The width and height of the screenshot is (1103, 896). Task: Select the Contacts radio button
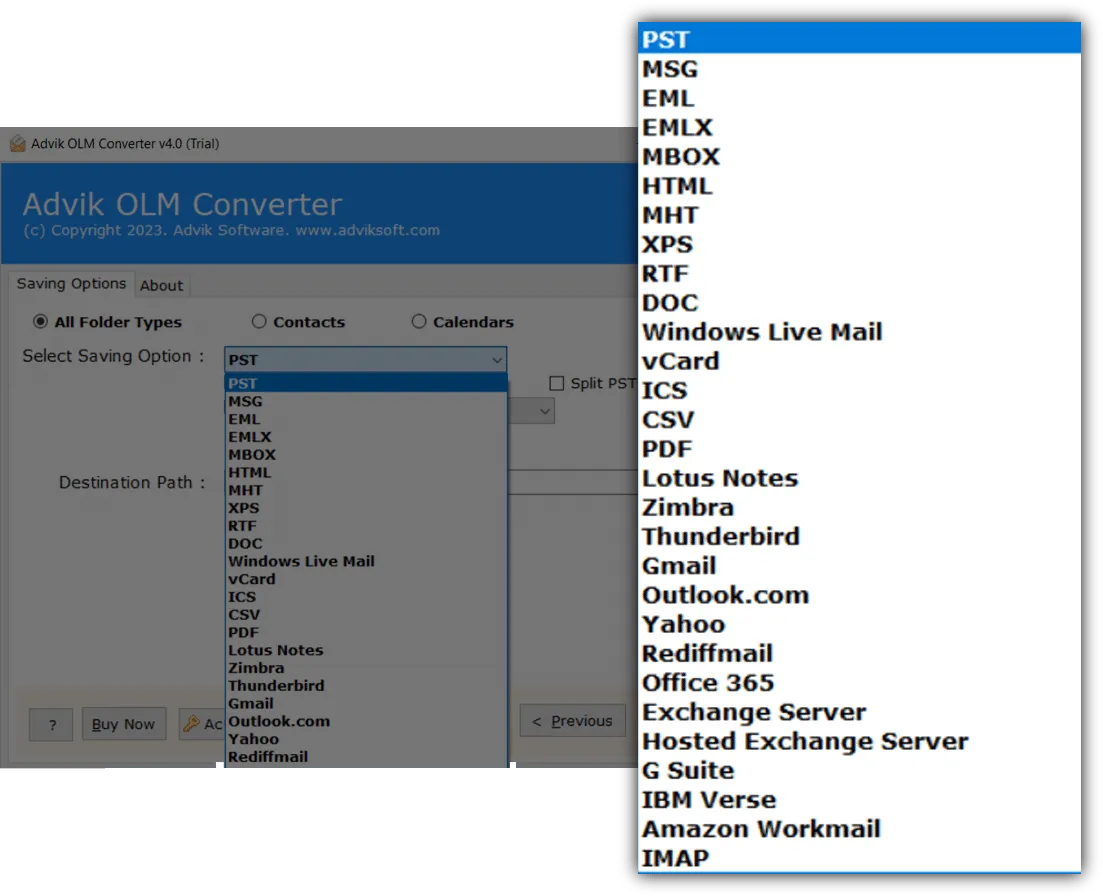tap(259, 322)
